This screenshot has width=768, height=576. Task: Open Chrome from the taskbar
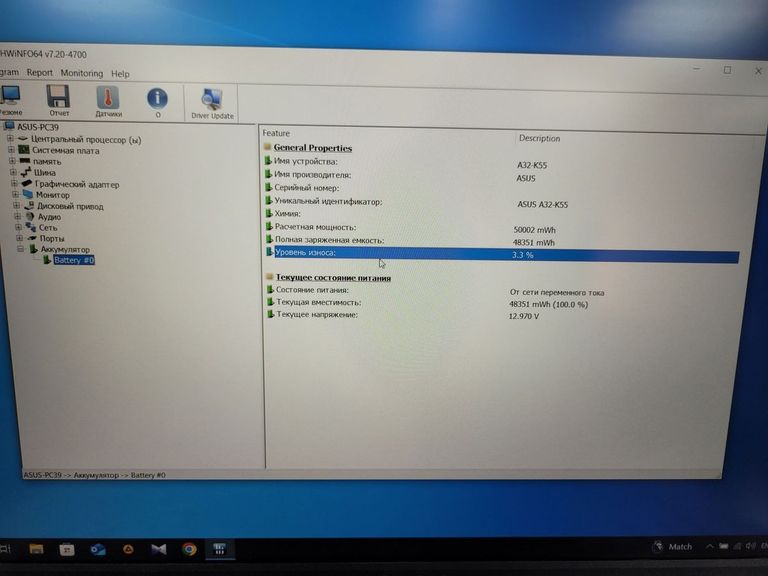pyautogui.click(x=189, y=548)
